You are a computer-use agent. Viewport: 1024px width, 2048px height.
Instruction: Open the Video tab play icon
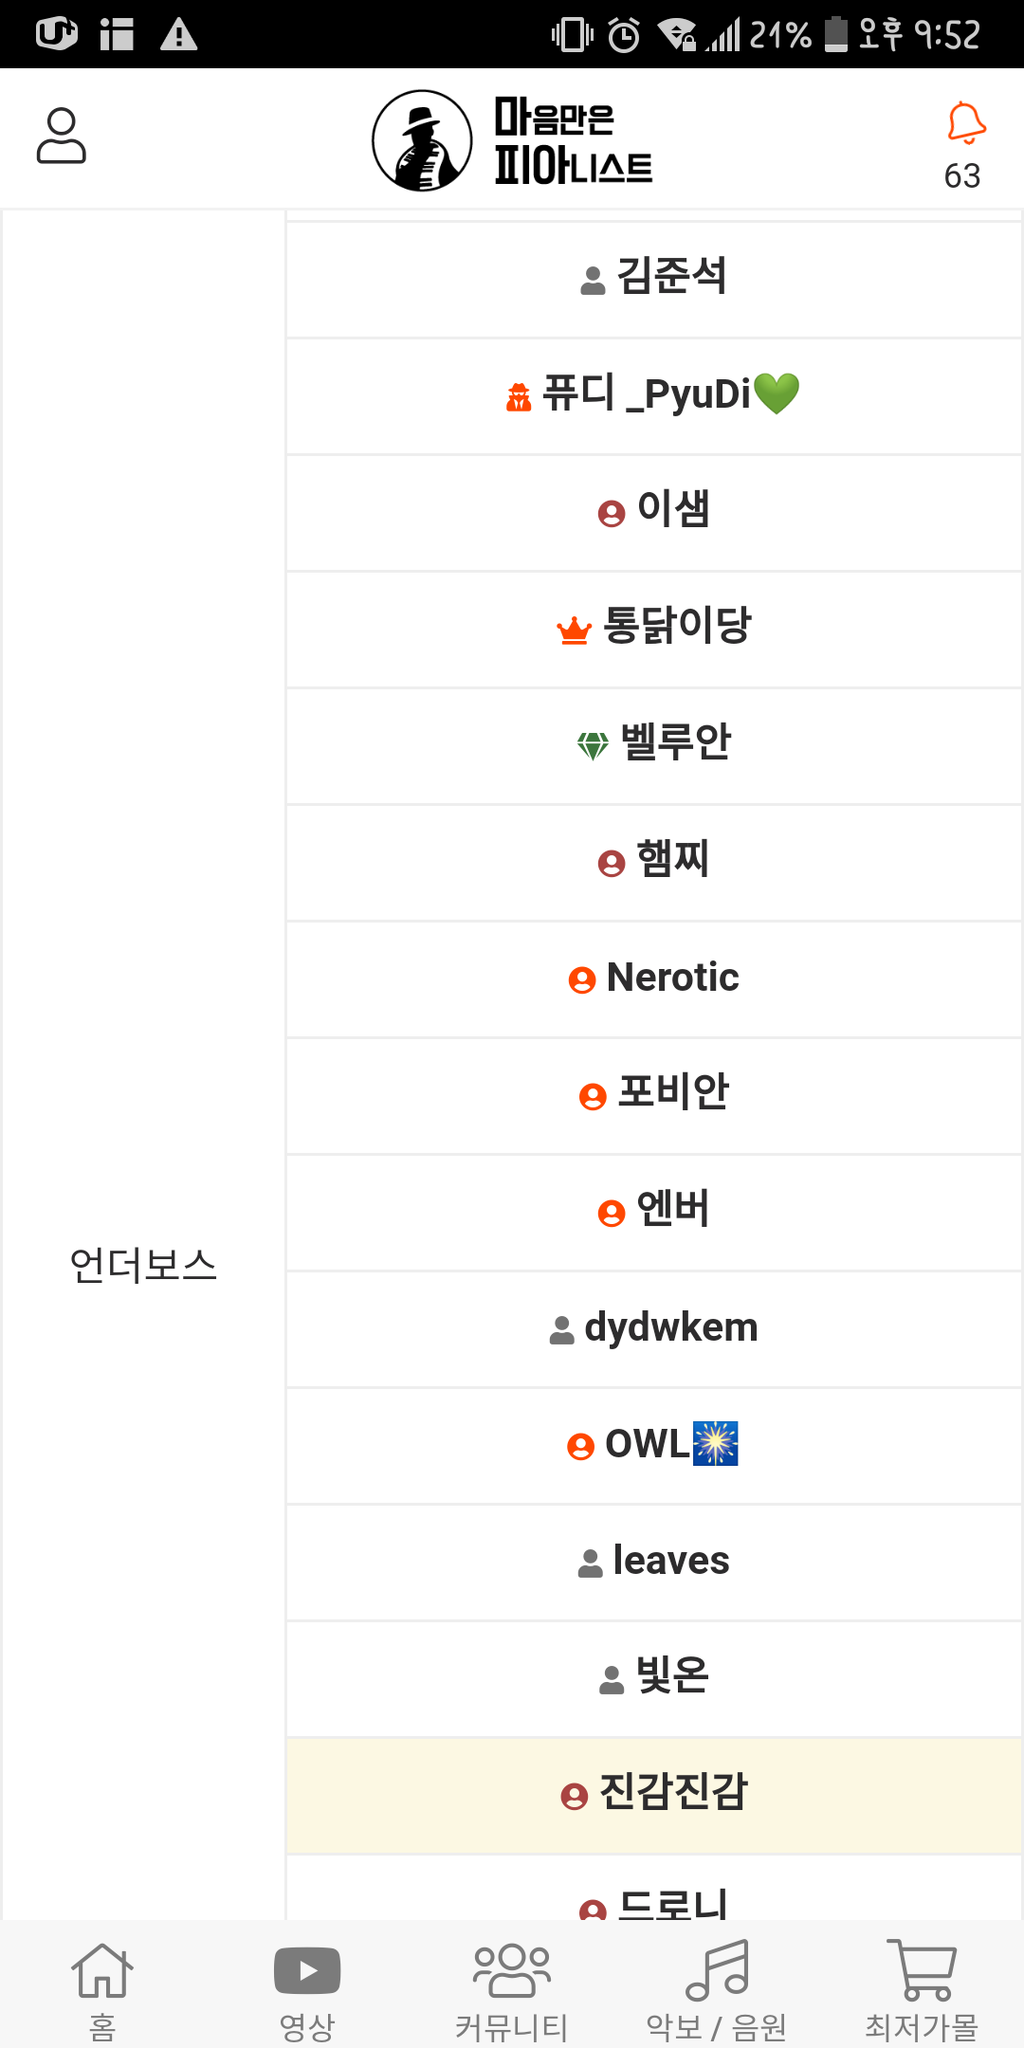[307, 1970]
